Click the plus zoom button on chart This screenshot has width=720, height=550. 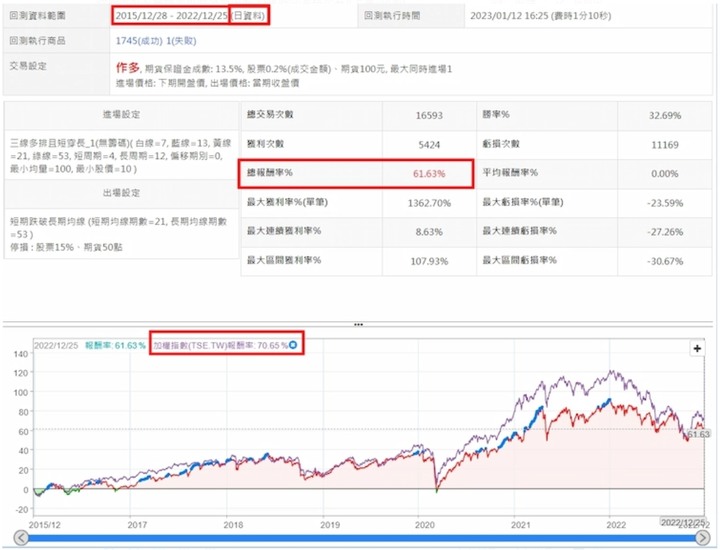[697, 348]
